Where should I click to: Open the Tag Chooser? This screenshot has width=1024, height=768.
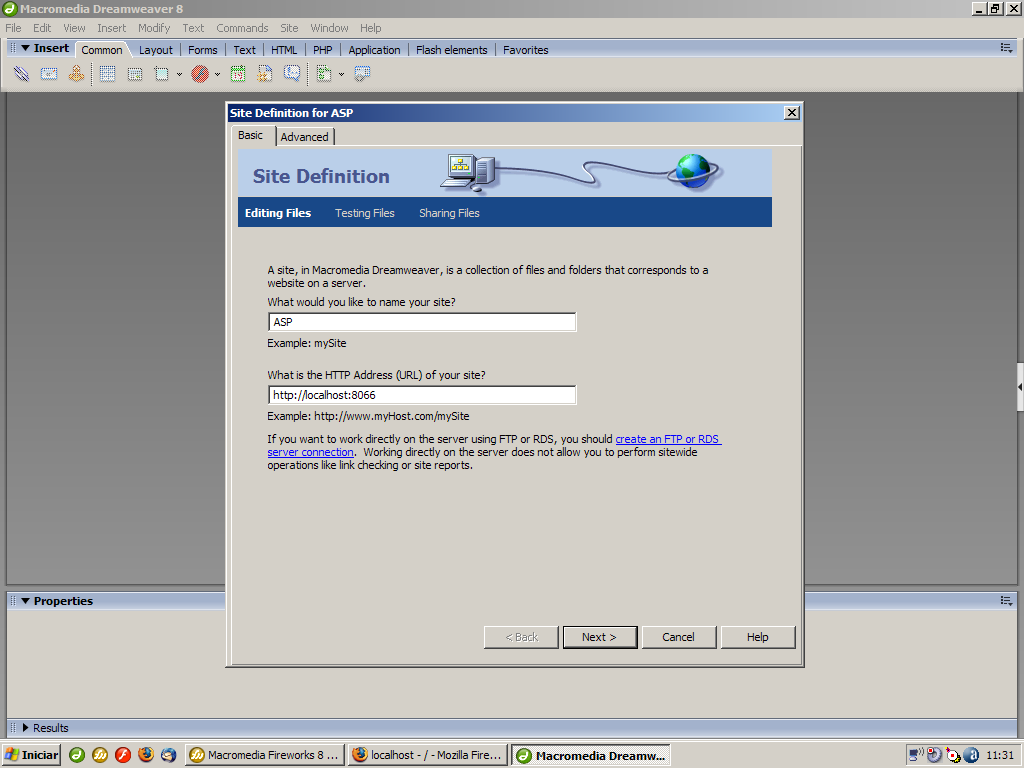362,74
